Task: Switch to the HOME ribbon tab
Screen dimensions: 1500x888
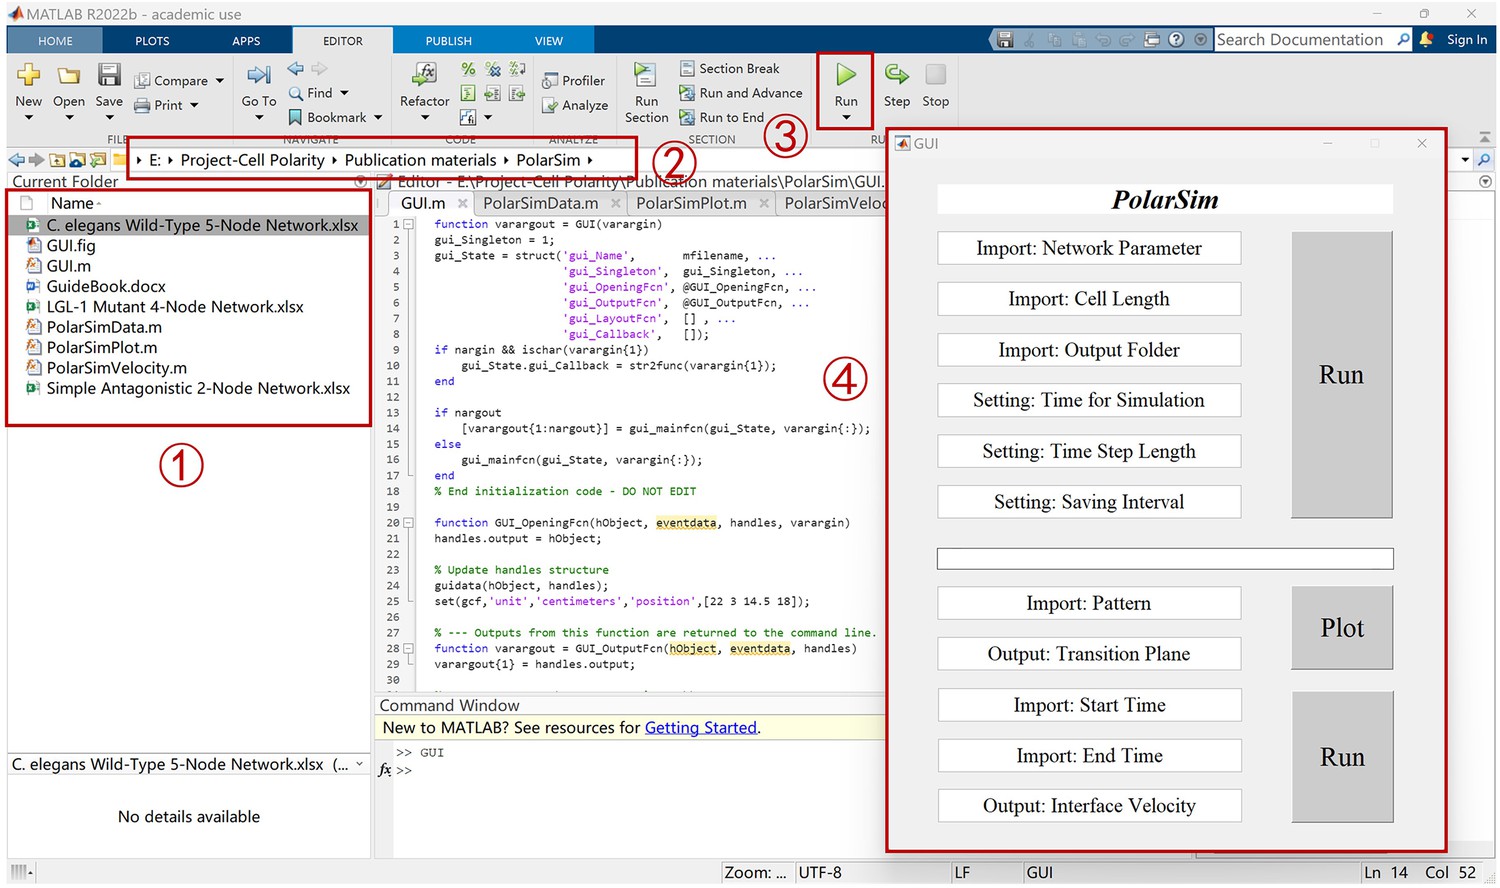Action: click(x=55, y=41)
